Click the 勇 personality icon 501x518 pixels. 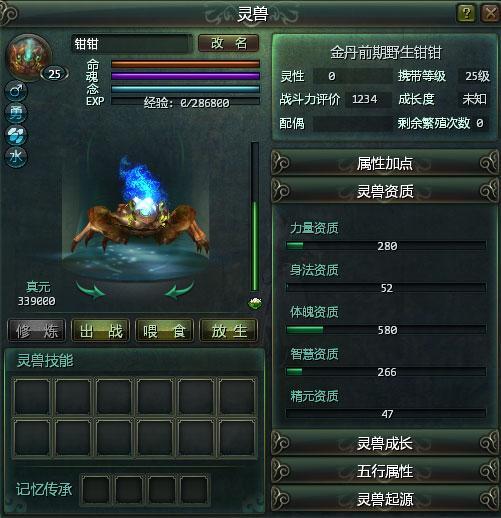pos(16,113)
